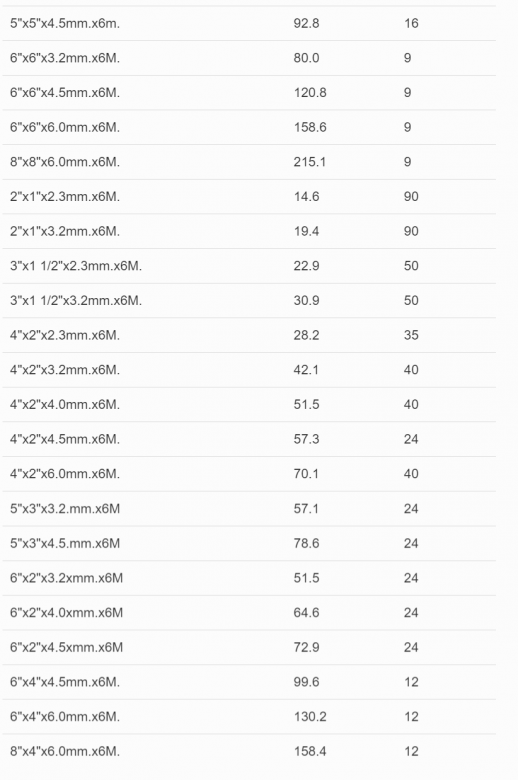
Task: Select the 57.3 weight value
Action: 306,439
